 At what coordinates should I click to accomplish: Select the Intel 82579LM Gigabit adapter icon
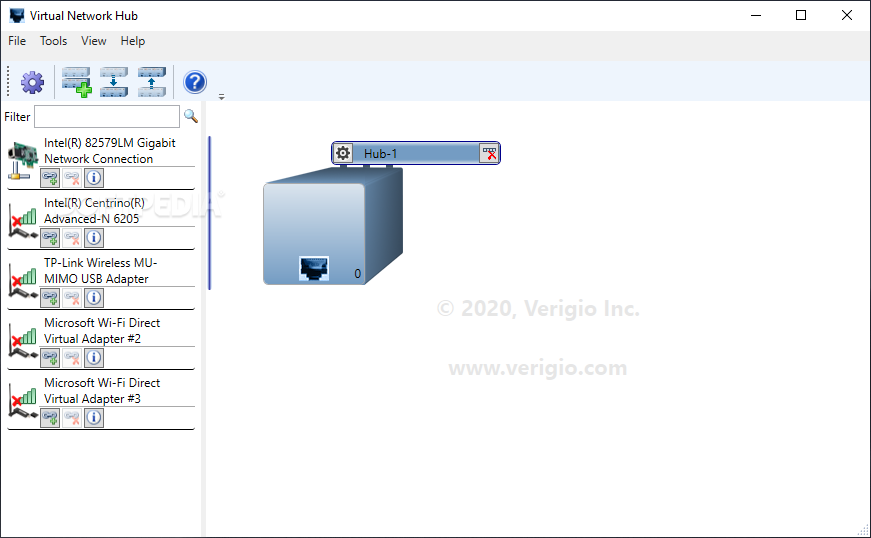coord(23,161)
